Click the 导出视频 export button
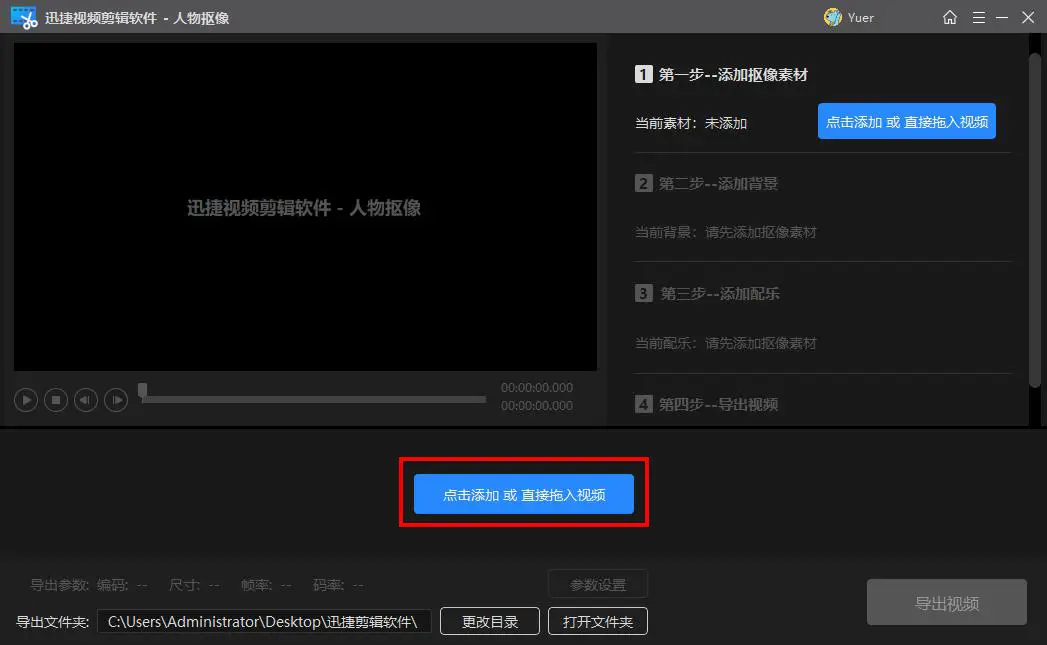The image size is (1047, 645). pos(946,602)
